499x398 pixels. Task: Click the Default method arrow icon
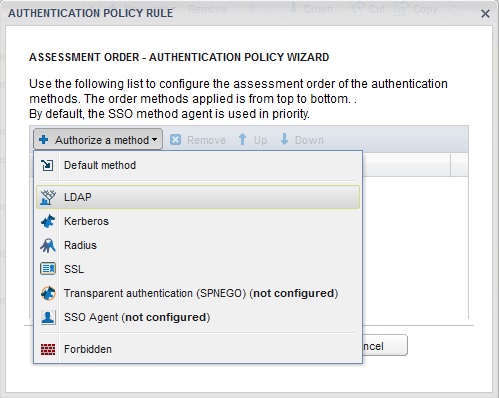pyautogui.click(x=47, y=165)
